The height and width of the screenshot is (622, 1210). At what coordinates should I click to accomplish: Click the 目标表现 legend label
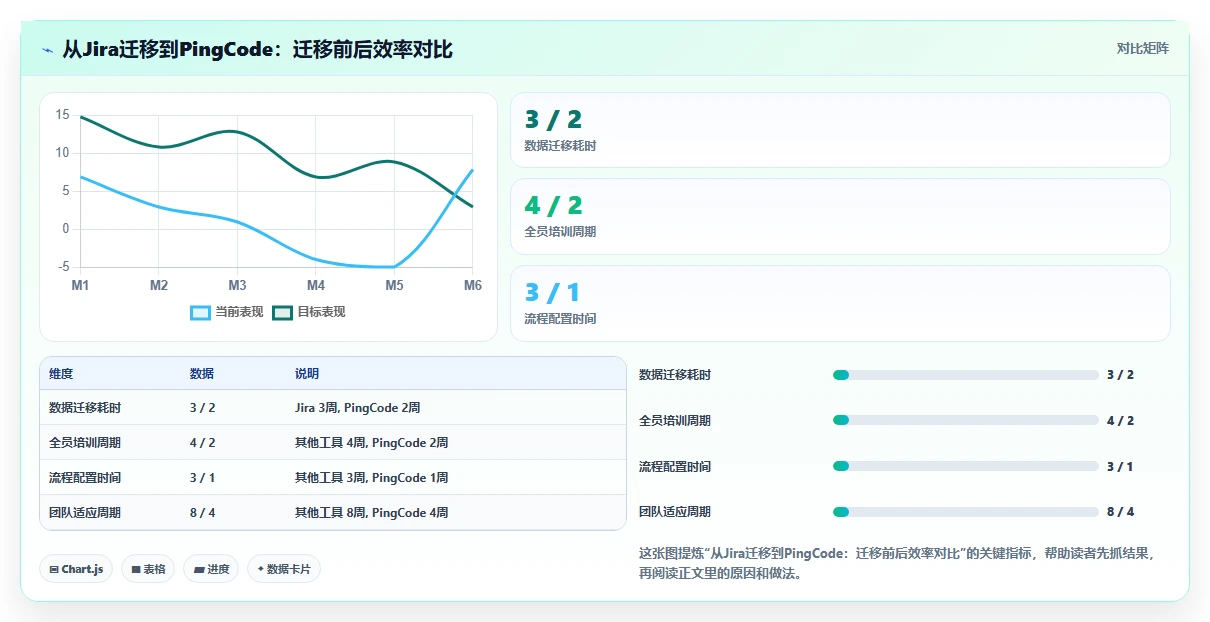[321, 312]
